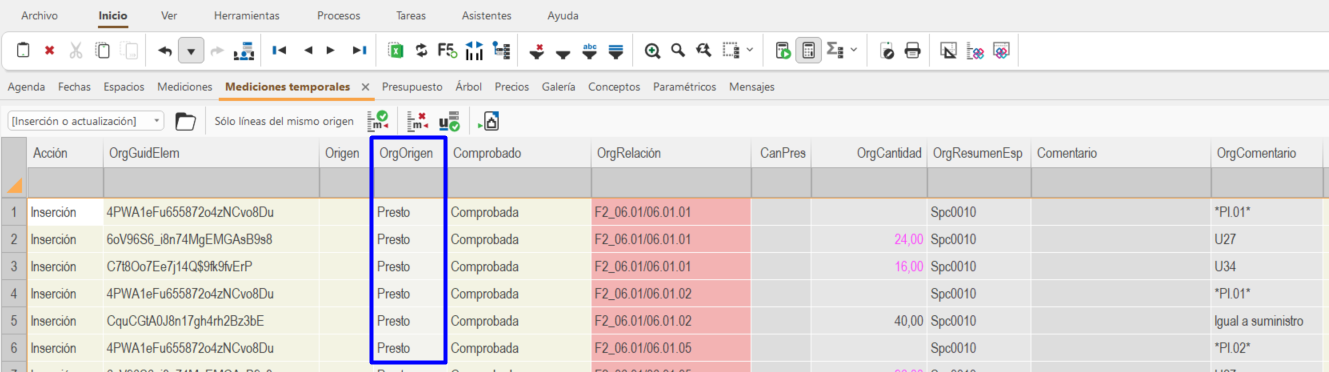Click the OrgComentario column header

[1266, 153]
